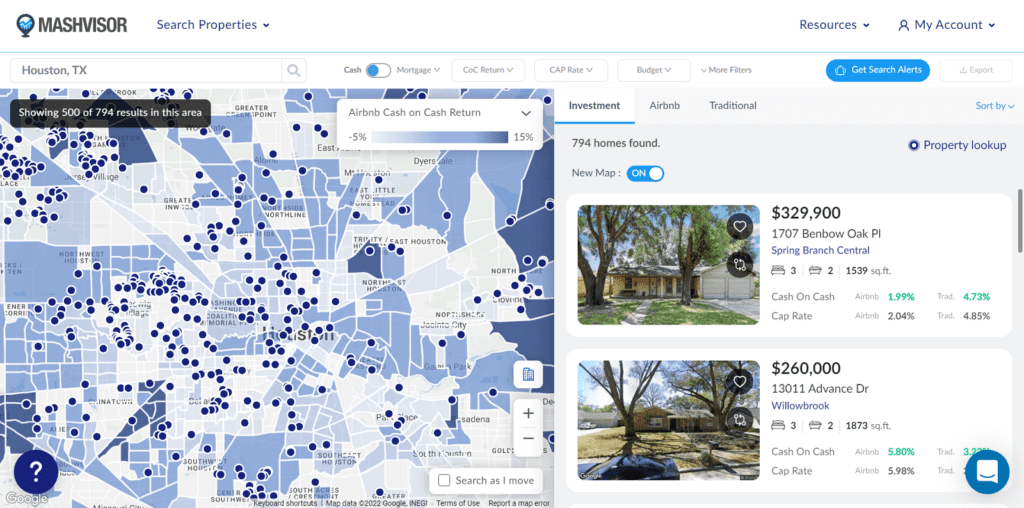Zoom out on the map
Image resolution: width=1024 pixels, height=508 pixels.
point(528,438)
